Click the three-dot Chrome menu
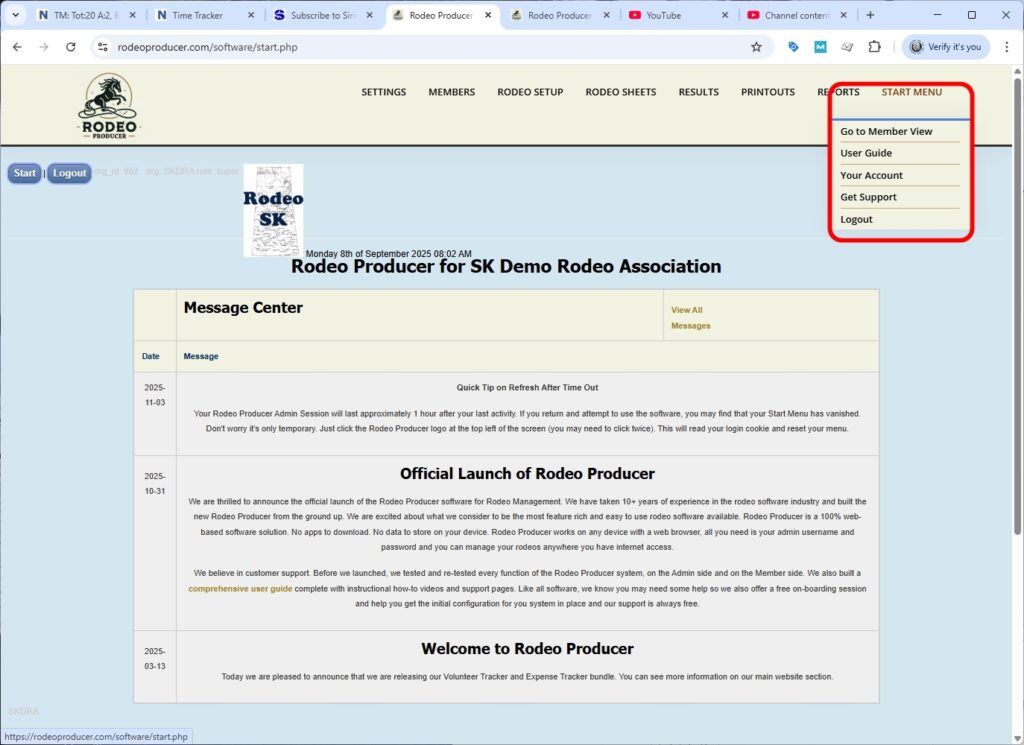Image resolution: width=1024 pixels, height=745 pixels. [x=1007, y=46]
